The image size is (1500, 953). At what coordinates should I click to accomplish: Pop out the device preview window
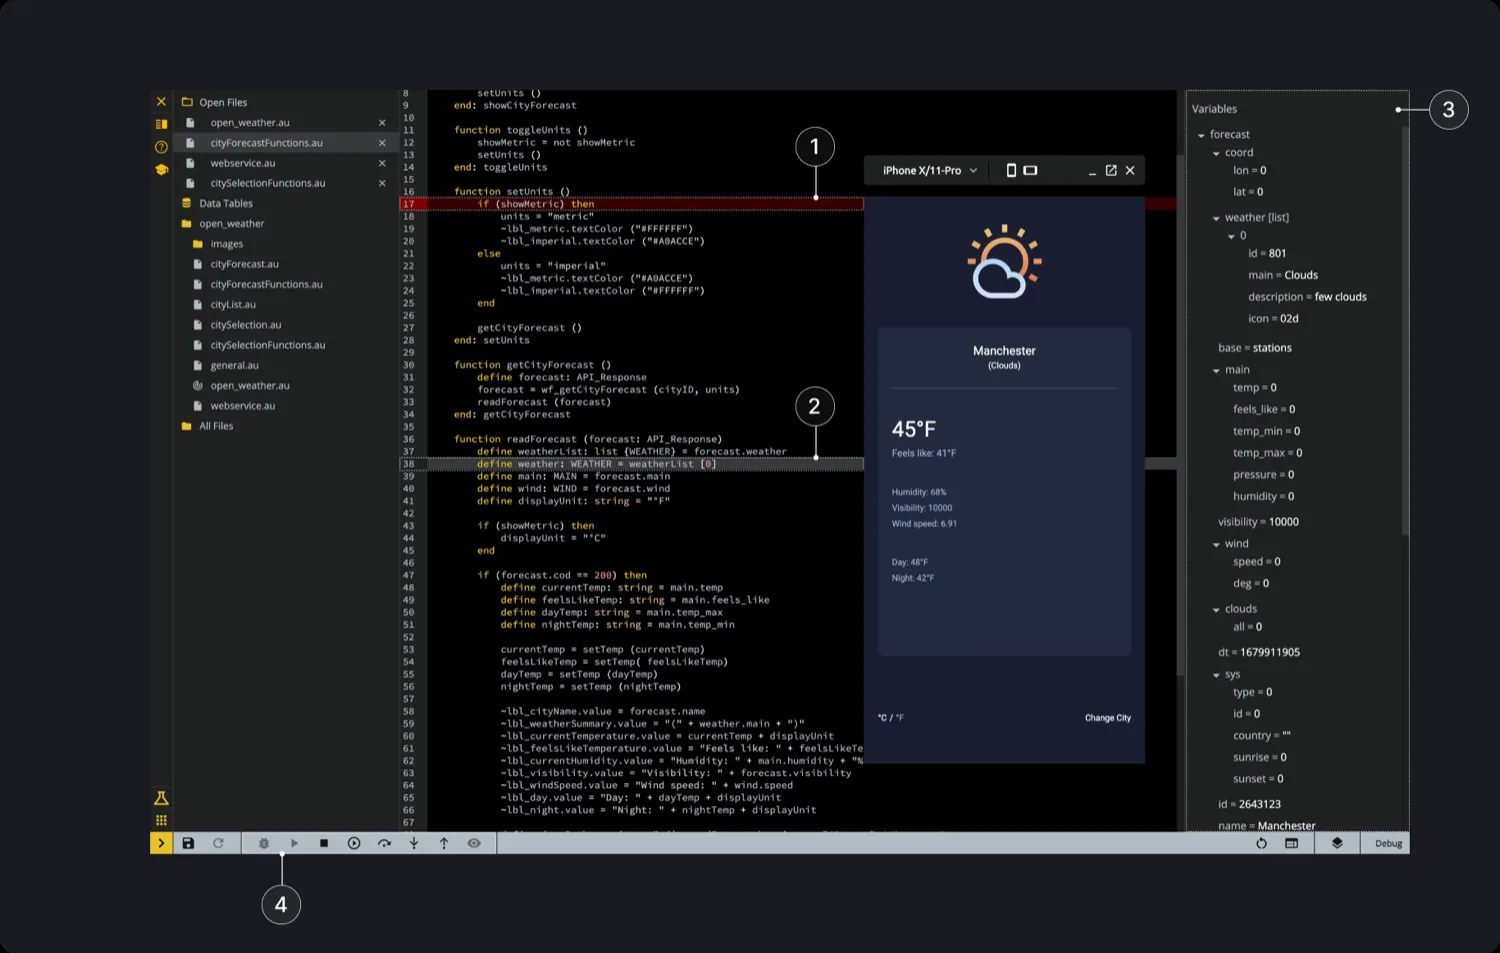click(1111, 170)
